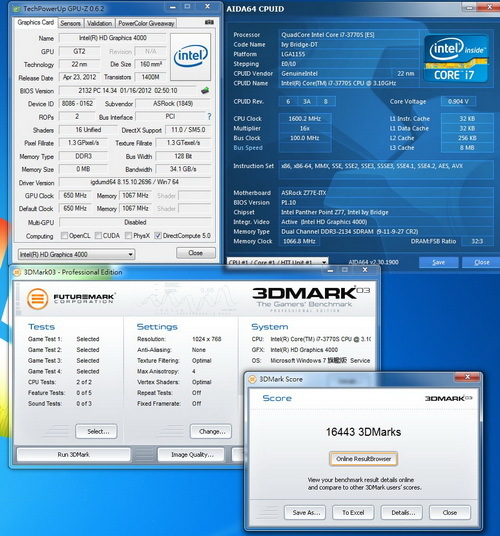
Task: Click the GPU Name text field
Action: [113, 38]
